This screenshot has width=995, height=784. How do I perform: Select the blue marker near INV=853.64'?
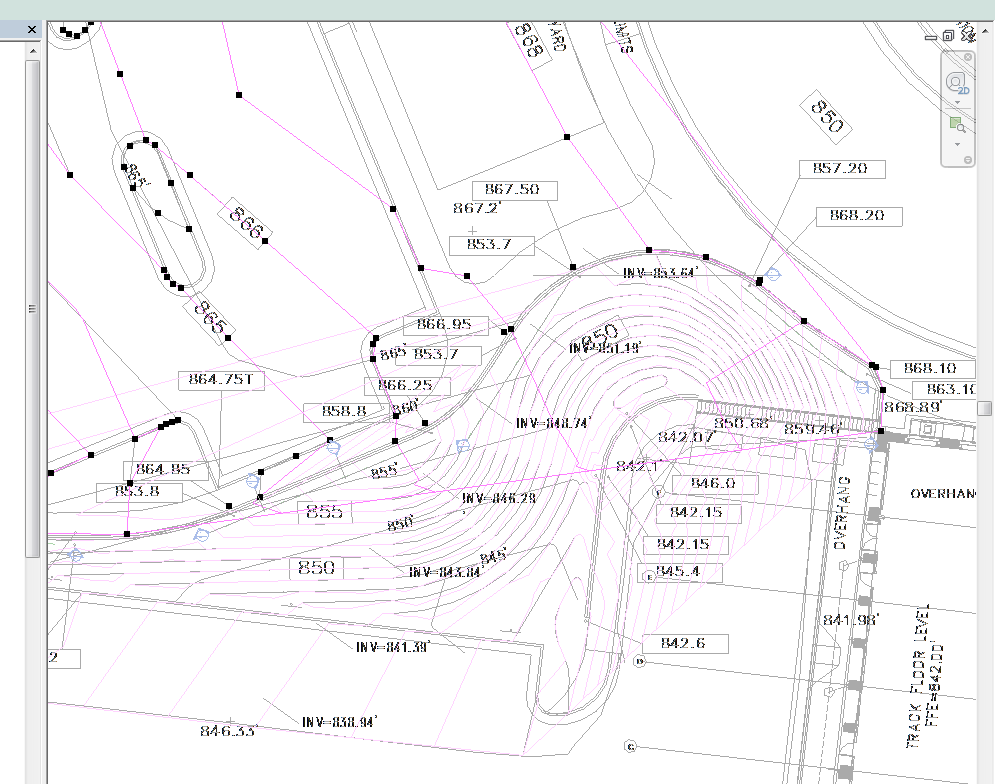772,274
